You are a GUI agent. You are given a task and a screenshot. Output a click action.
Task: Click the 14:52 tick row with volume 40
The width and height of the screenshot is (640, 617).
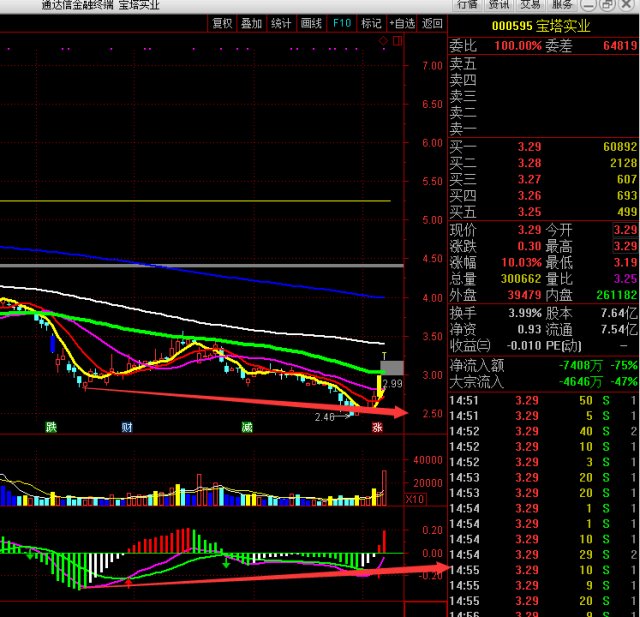pos(544,431)
